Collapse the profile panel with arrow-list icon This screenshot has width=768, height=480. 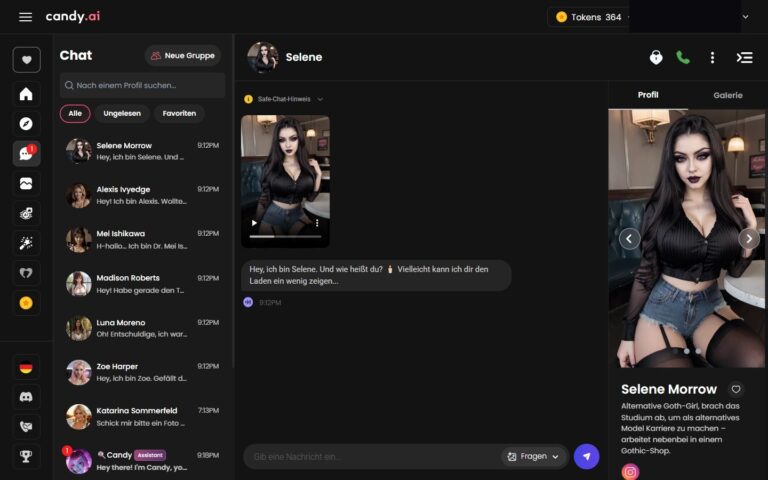(x=744, y=57)
